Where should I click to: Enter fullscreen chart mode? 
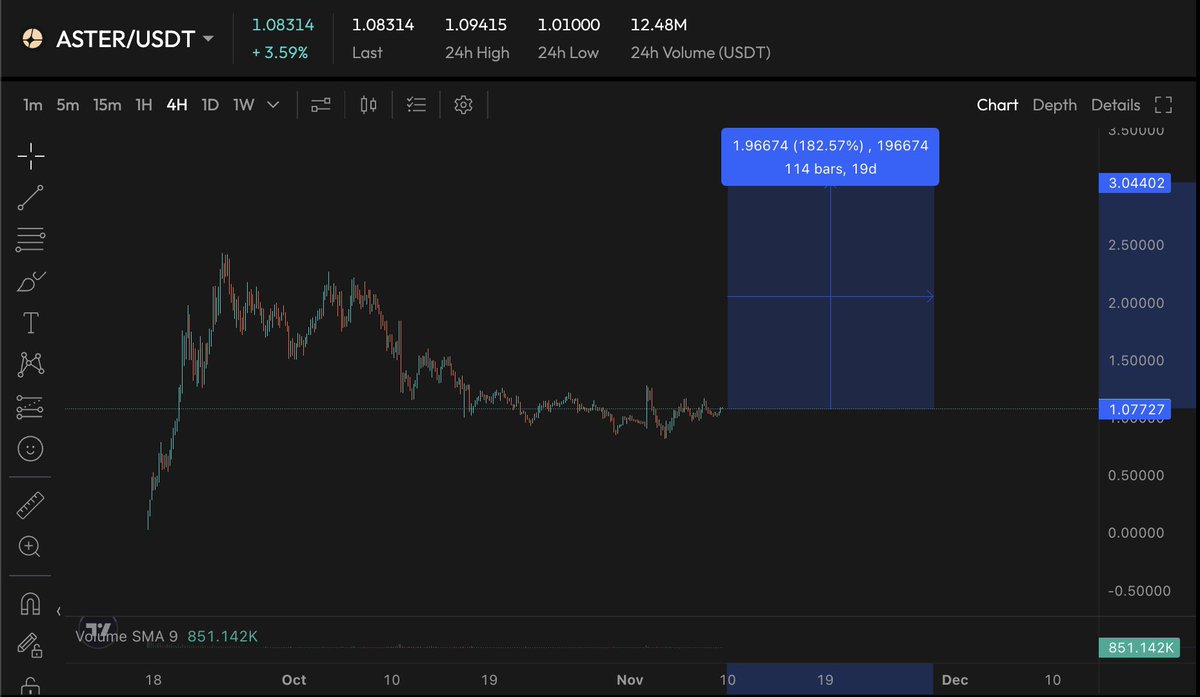[1163, 105]
